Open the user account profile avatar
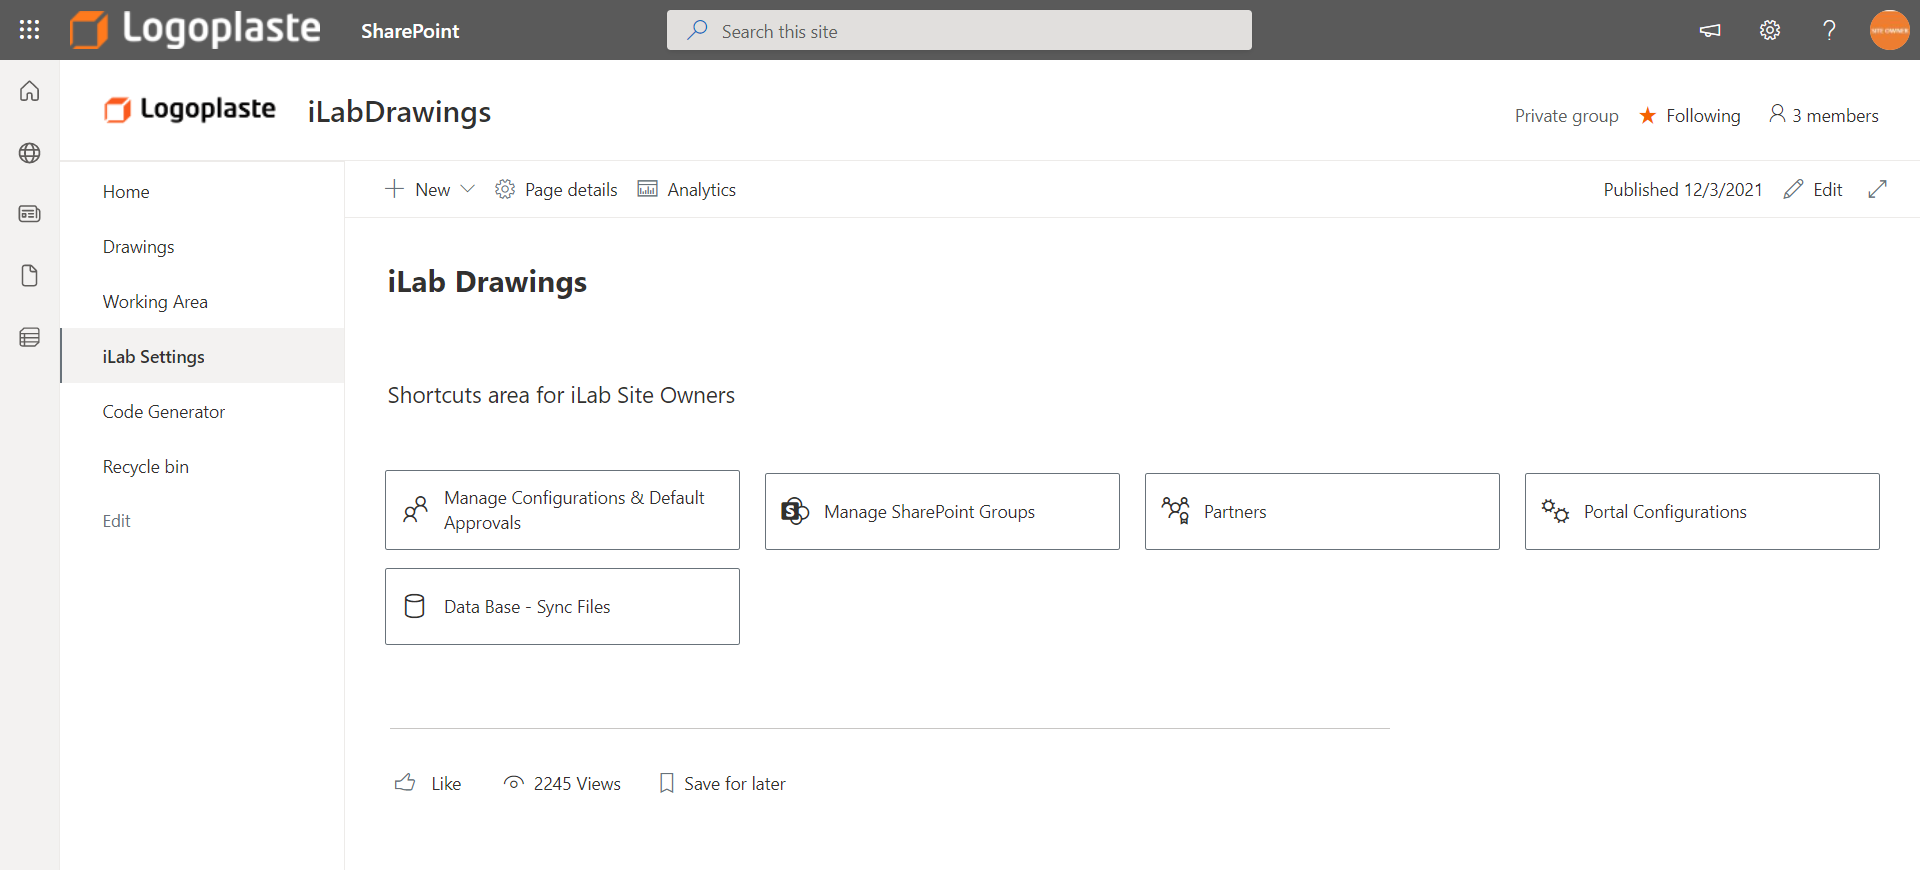1920x870 pixels. click(x=1889, y=30)
